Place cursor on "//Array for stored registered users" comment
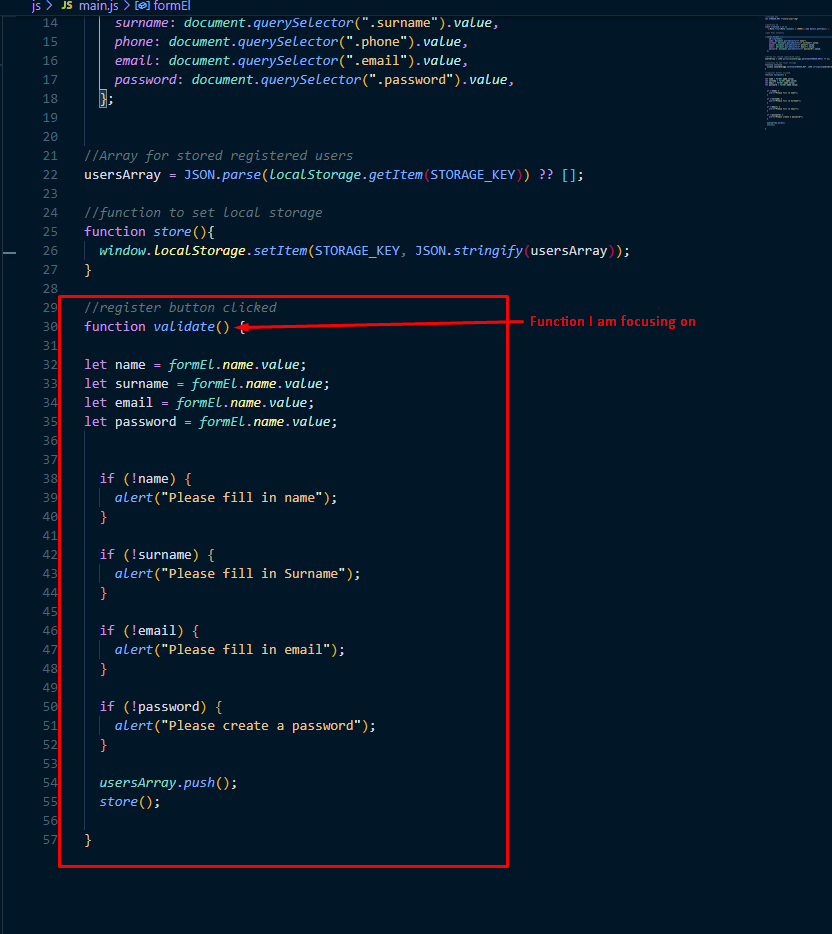 click(218, 156)
